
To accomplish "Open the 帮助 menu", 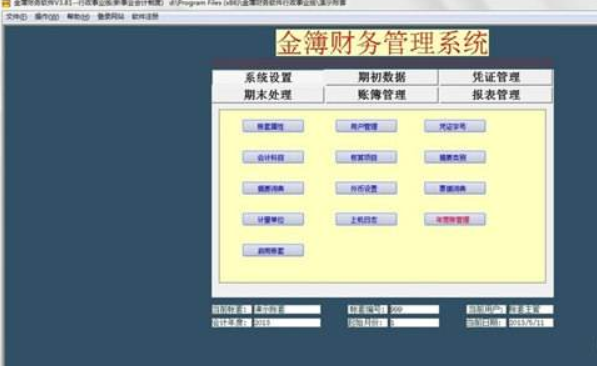I will [x=78, y=17].
